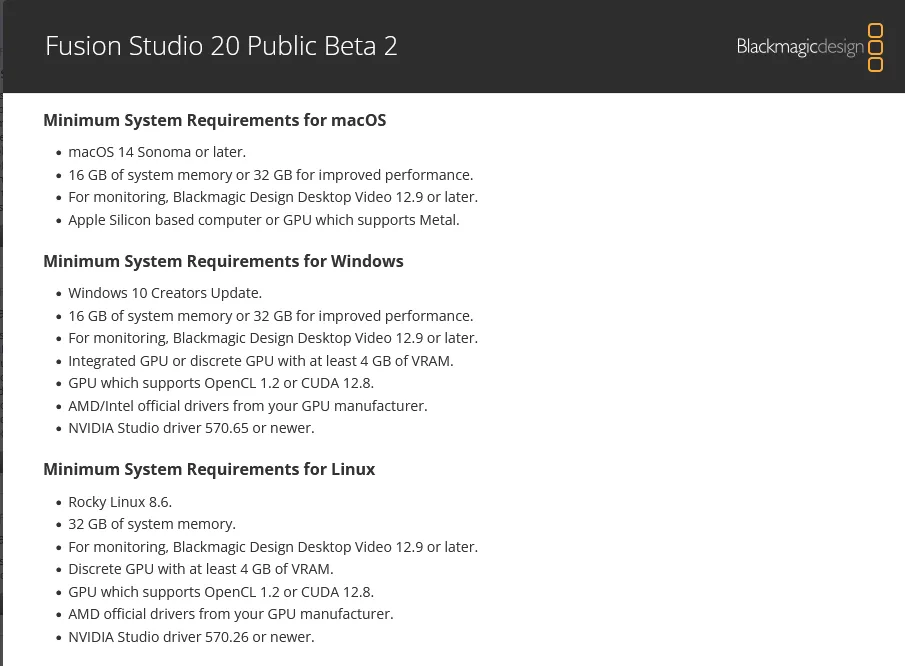Click the Apple Silicon based computer line
The image size is (905, 666).
point(264,220)
